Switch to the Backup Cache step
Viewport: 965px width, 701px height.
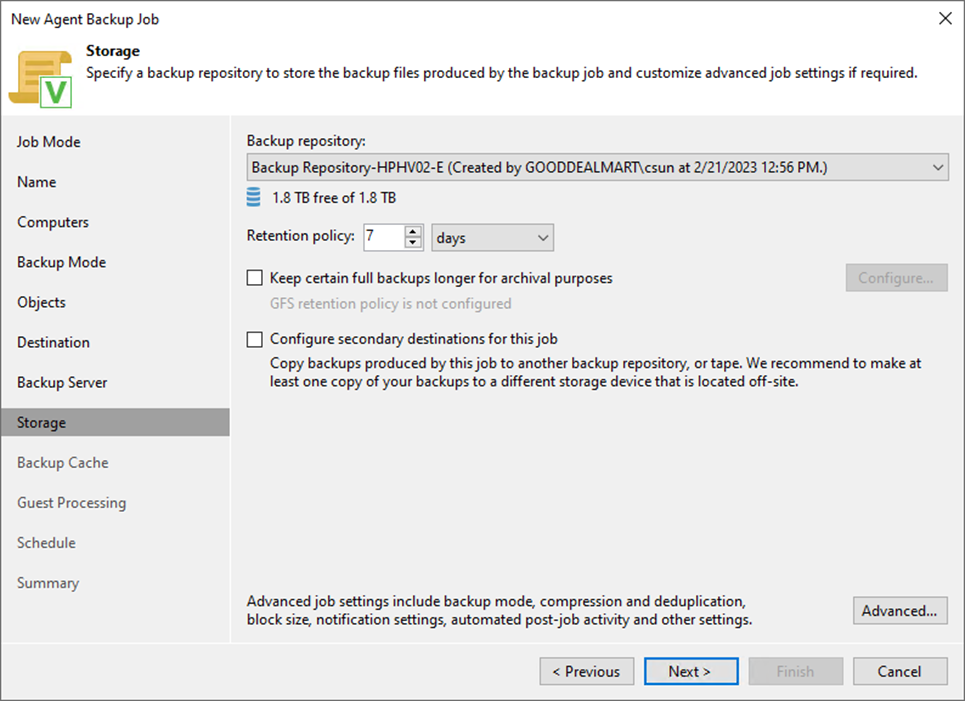pyautogui.click(x=62, y=462)
